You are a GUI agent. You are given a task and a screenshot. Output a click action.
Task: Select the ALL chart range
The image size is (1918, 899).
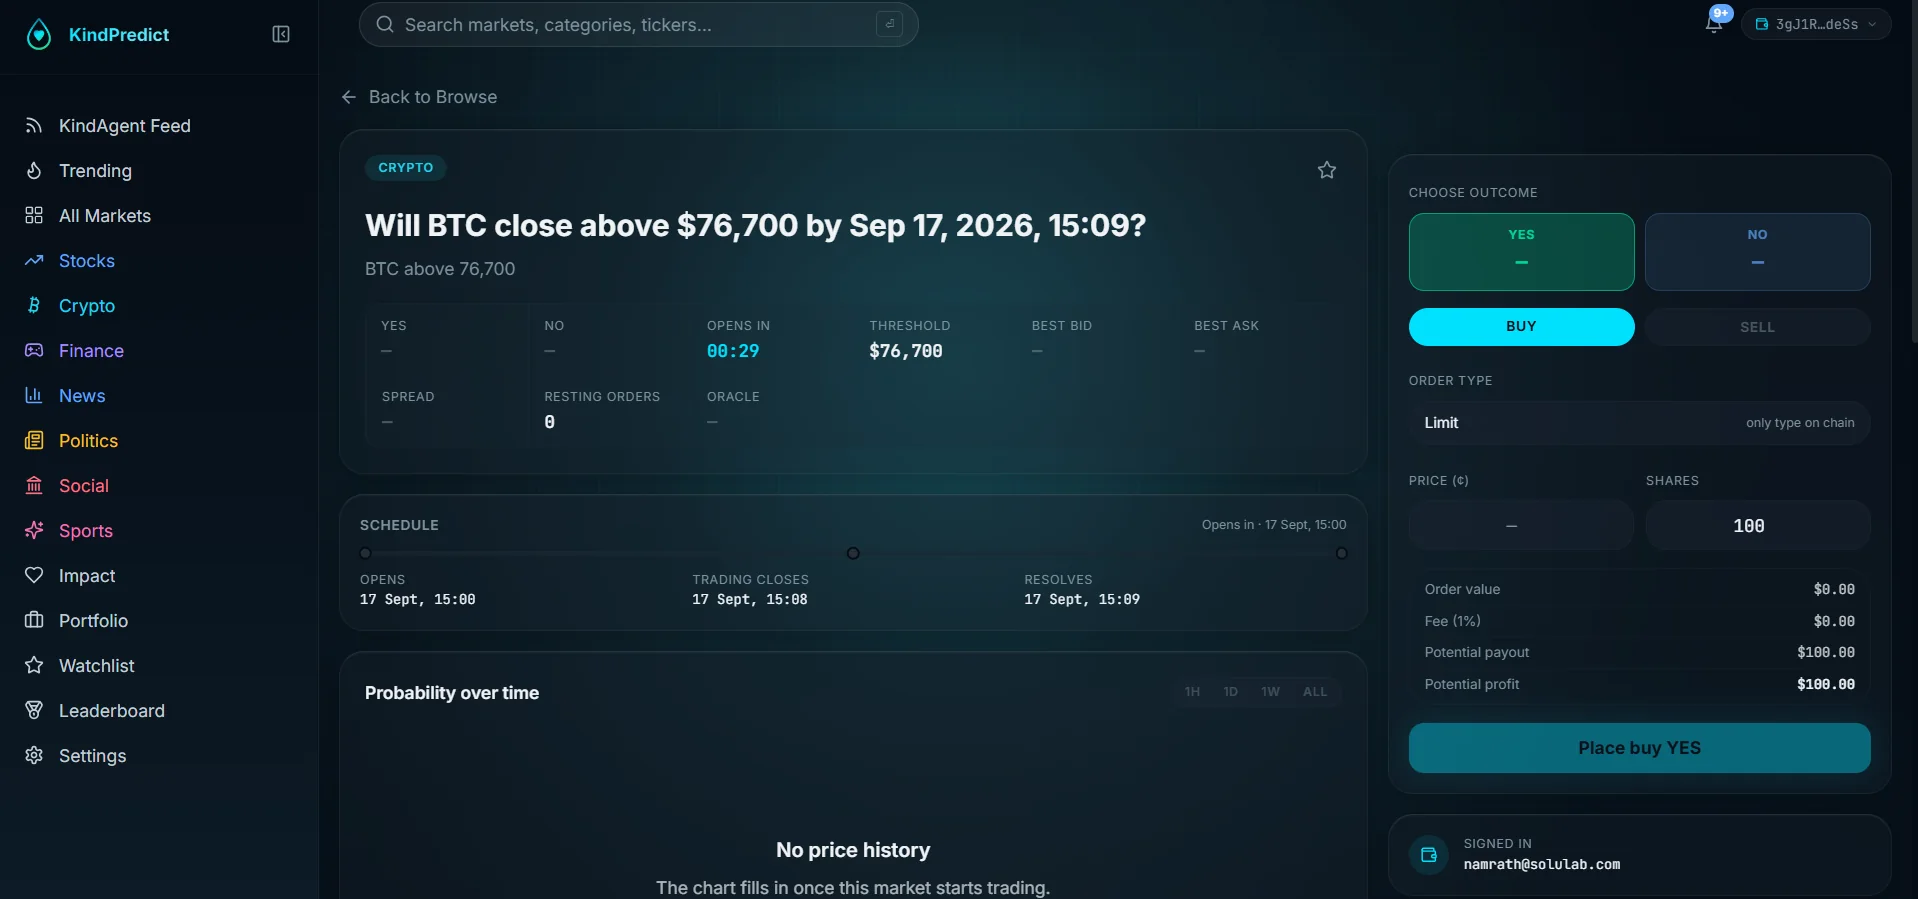click(x=1315, y=692)
